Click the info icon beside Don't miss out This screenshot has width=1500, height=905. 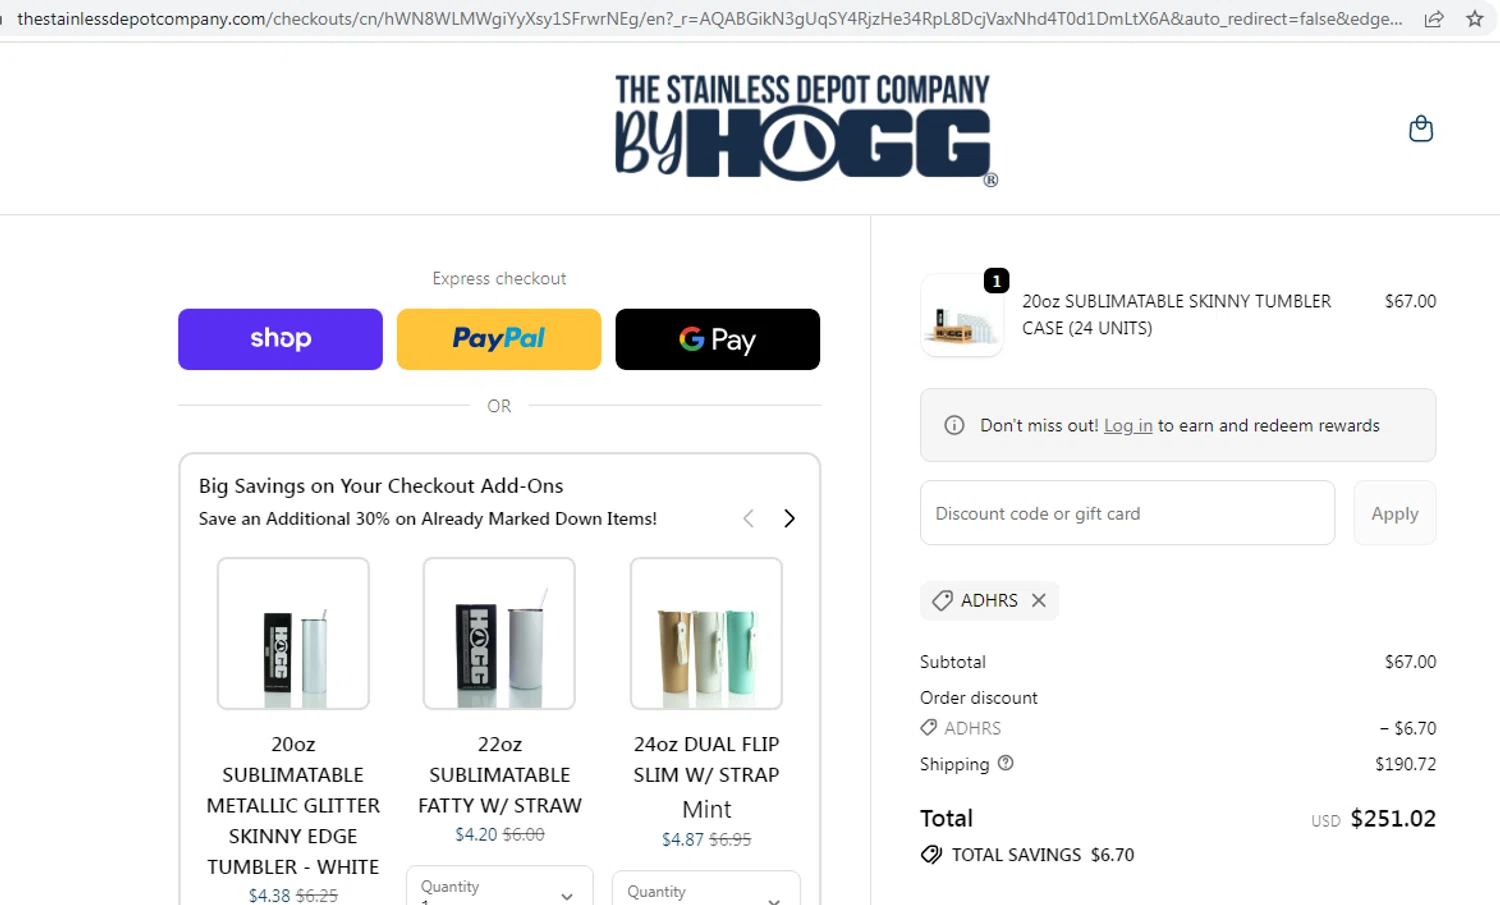(x=954, y=425)
